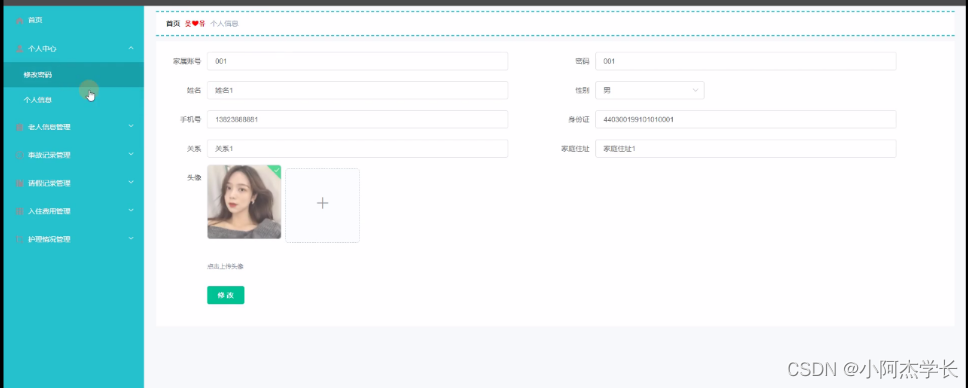The image size is (974, 388).
Task: Click the icon beside 入住费用管理
Action: click(19, 211)
